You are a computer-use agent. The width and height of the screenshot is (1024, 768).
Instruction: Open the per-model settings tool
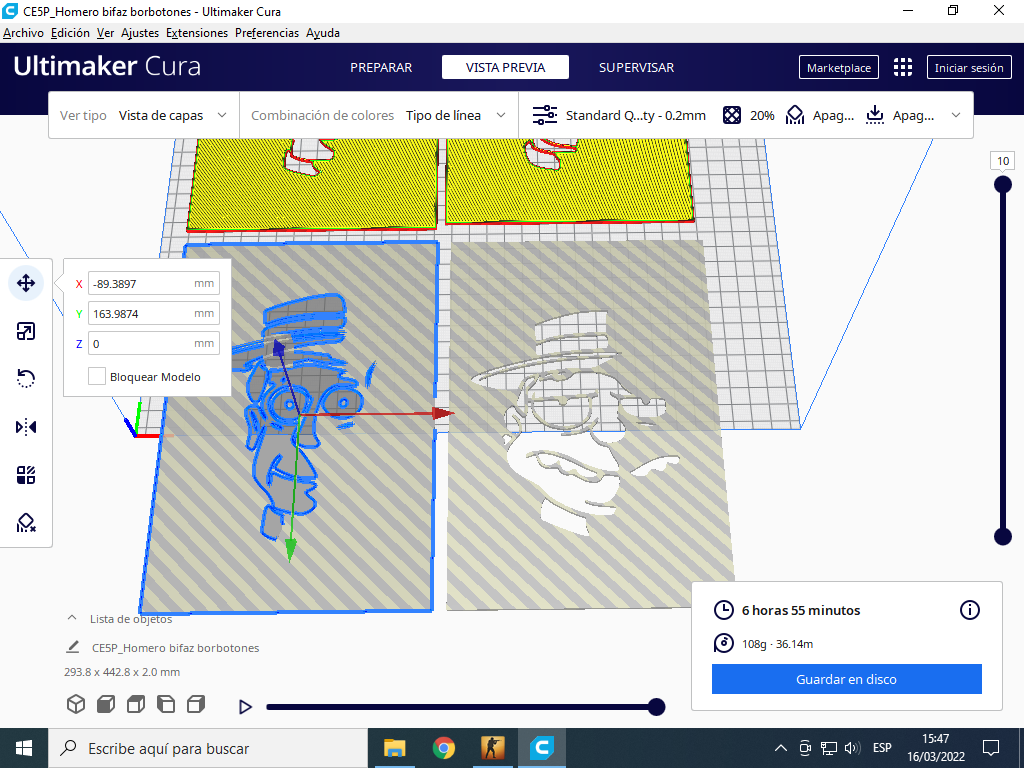pos(26,474)
